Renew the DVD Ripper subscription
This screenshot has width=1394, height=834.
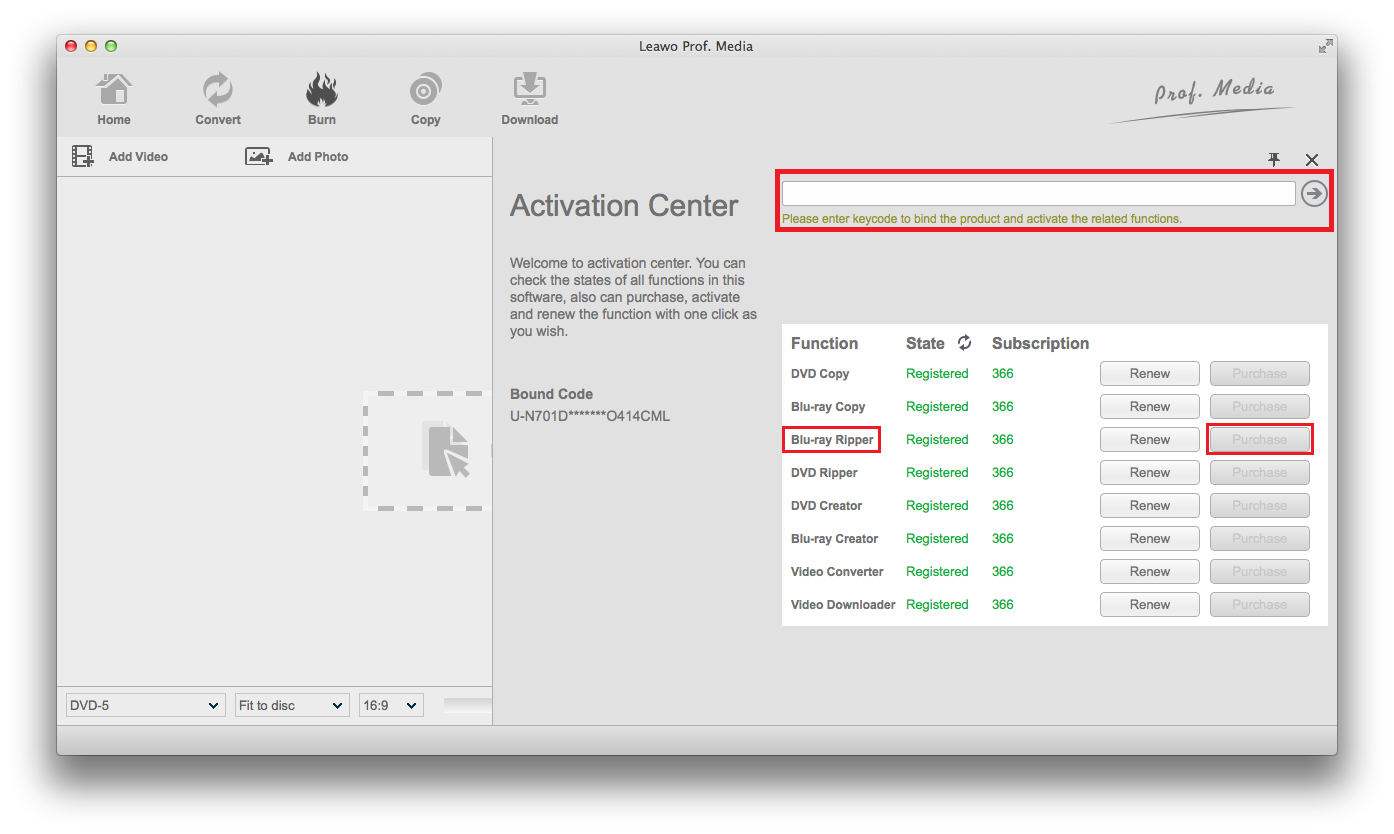tap(1150, 473)
